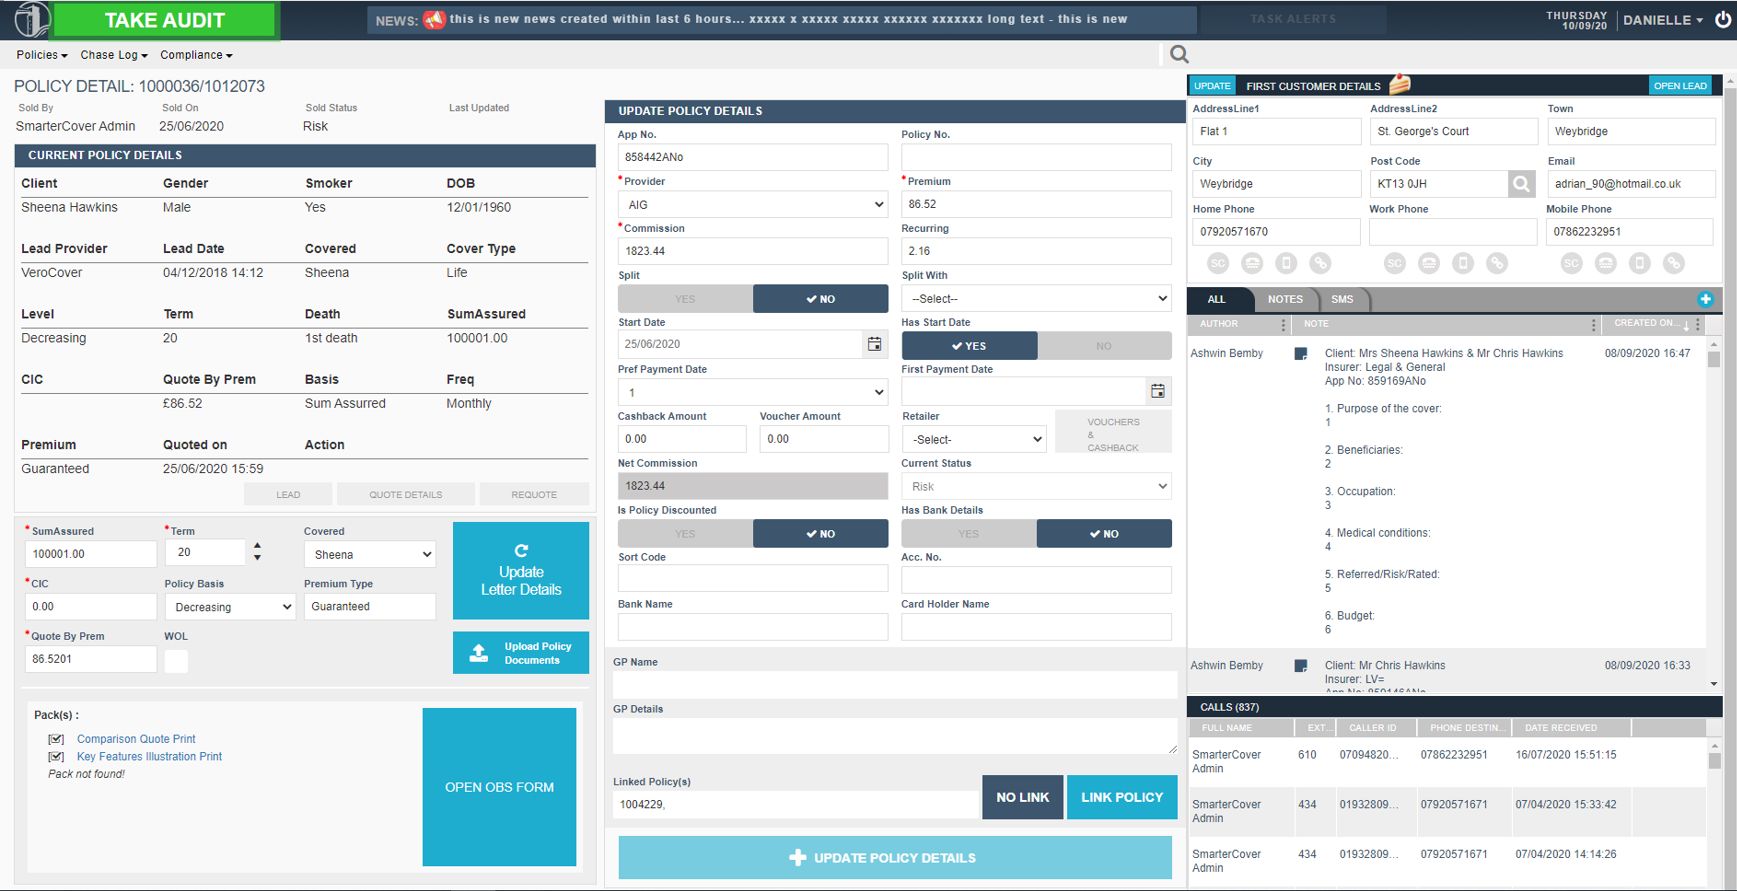1737x891 pixels.
Task: Set Has Start Date to NO
Action: click(x=1103, y=346)
